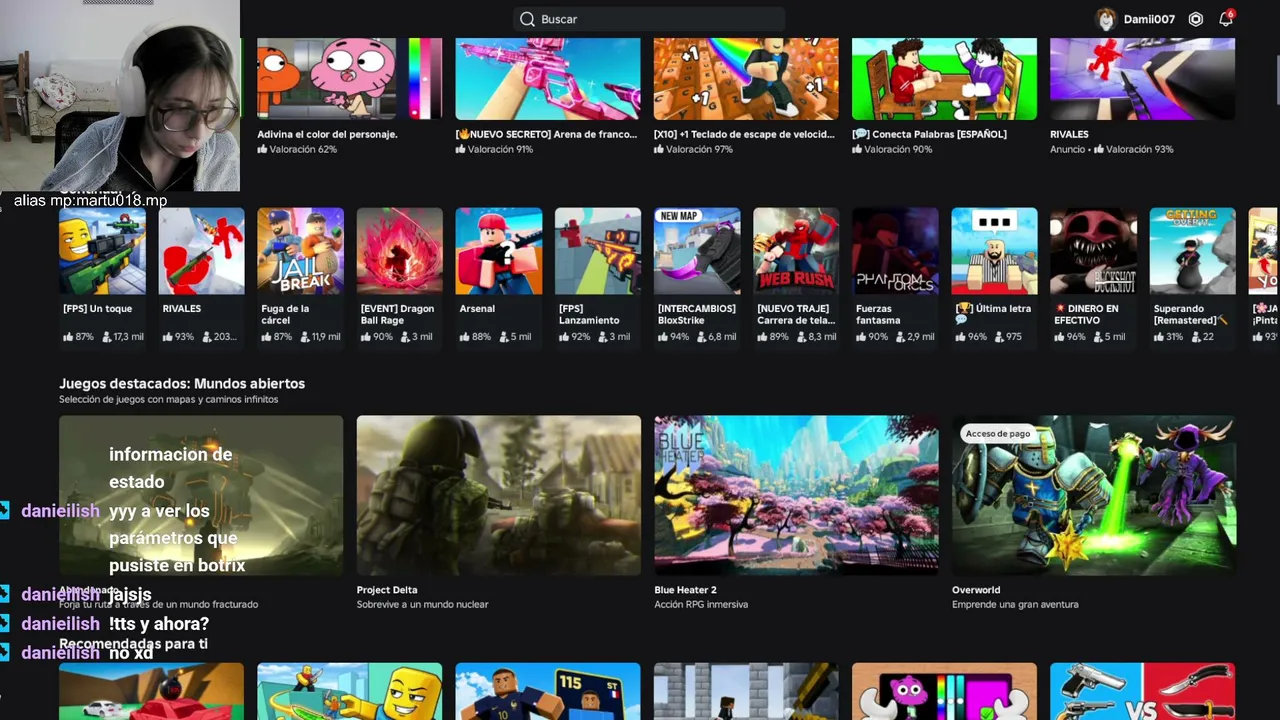Click the player count icon under Fuga de la cárcel

304,337
